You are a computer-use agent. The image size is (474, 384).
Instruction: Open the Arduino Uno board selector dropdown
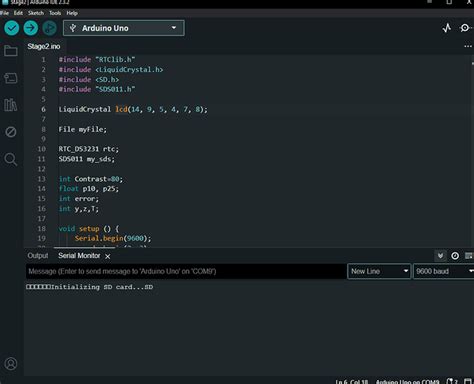point(124,28)
